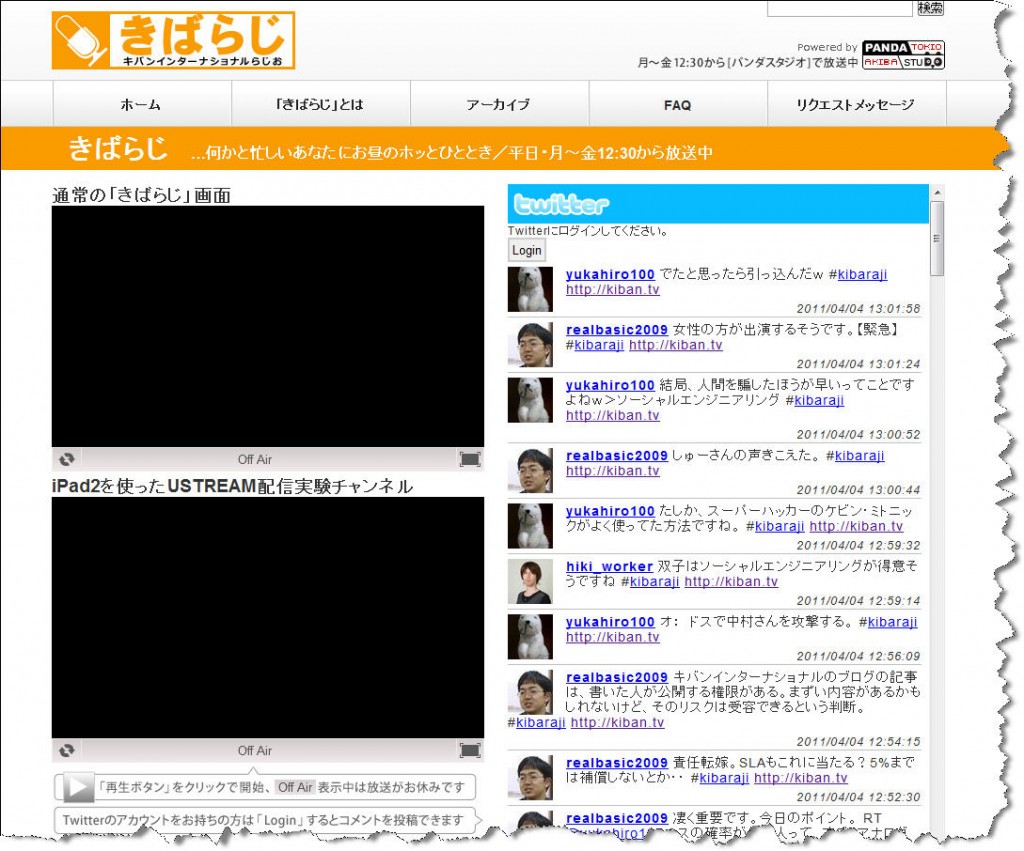Click inside the search input field
The width and height of the screenshot is (1024, 851).
pos(840,8)
